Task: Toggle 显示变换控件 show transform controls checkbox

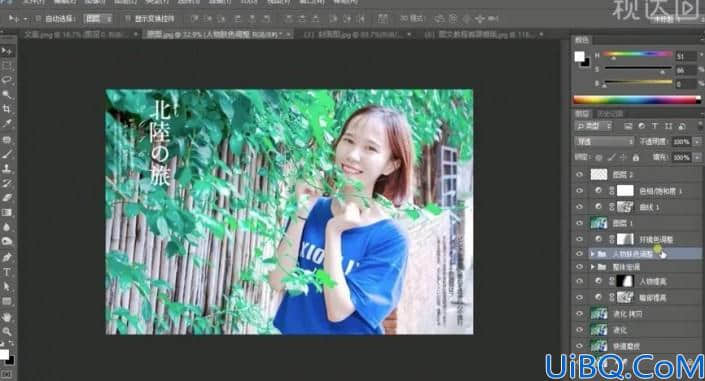Action: 128,19
